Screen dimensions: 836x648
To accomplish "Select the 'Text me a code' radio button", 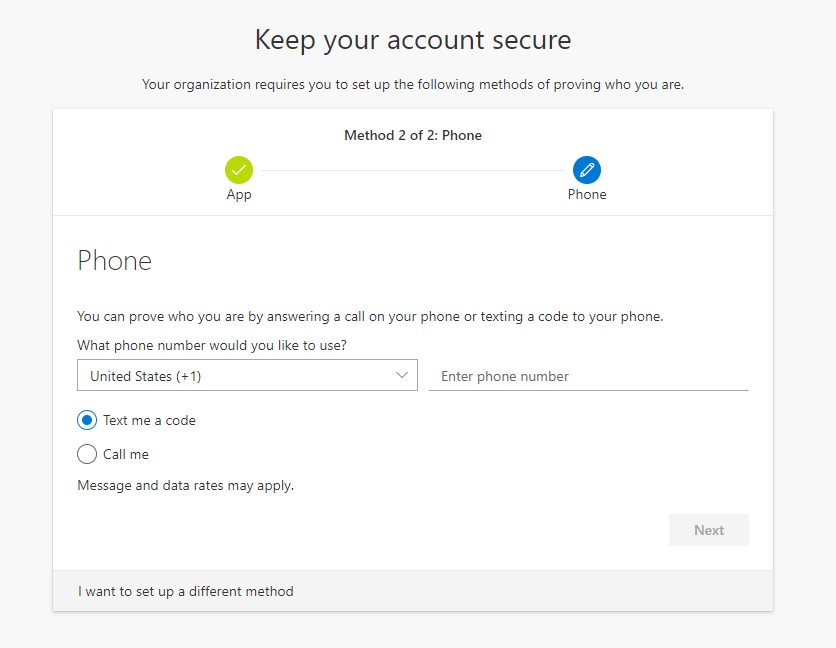I will 87,420.
